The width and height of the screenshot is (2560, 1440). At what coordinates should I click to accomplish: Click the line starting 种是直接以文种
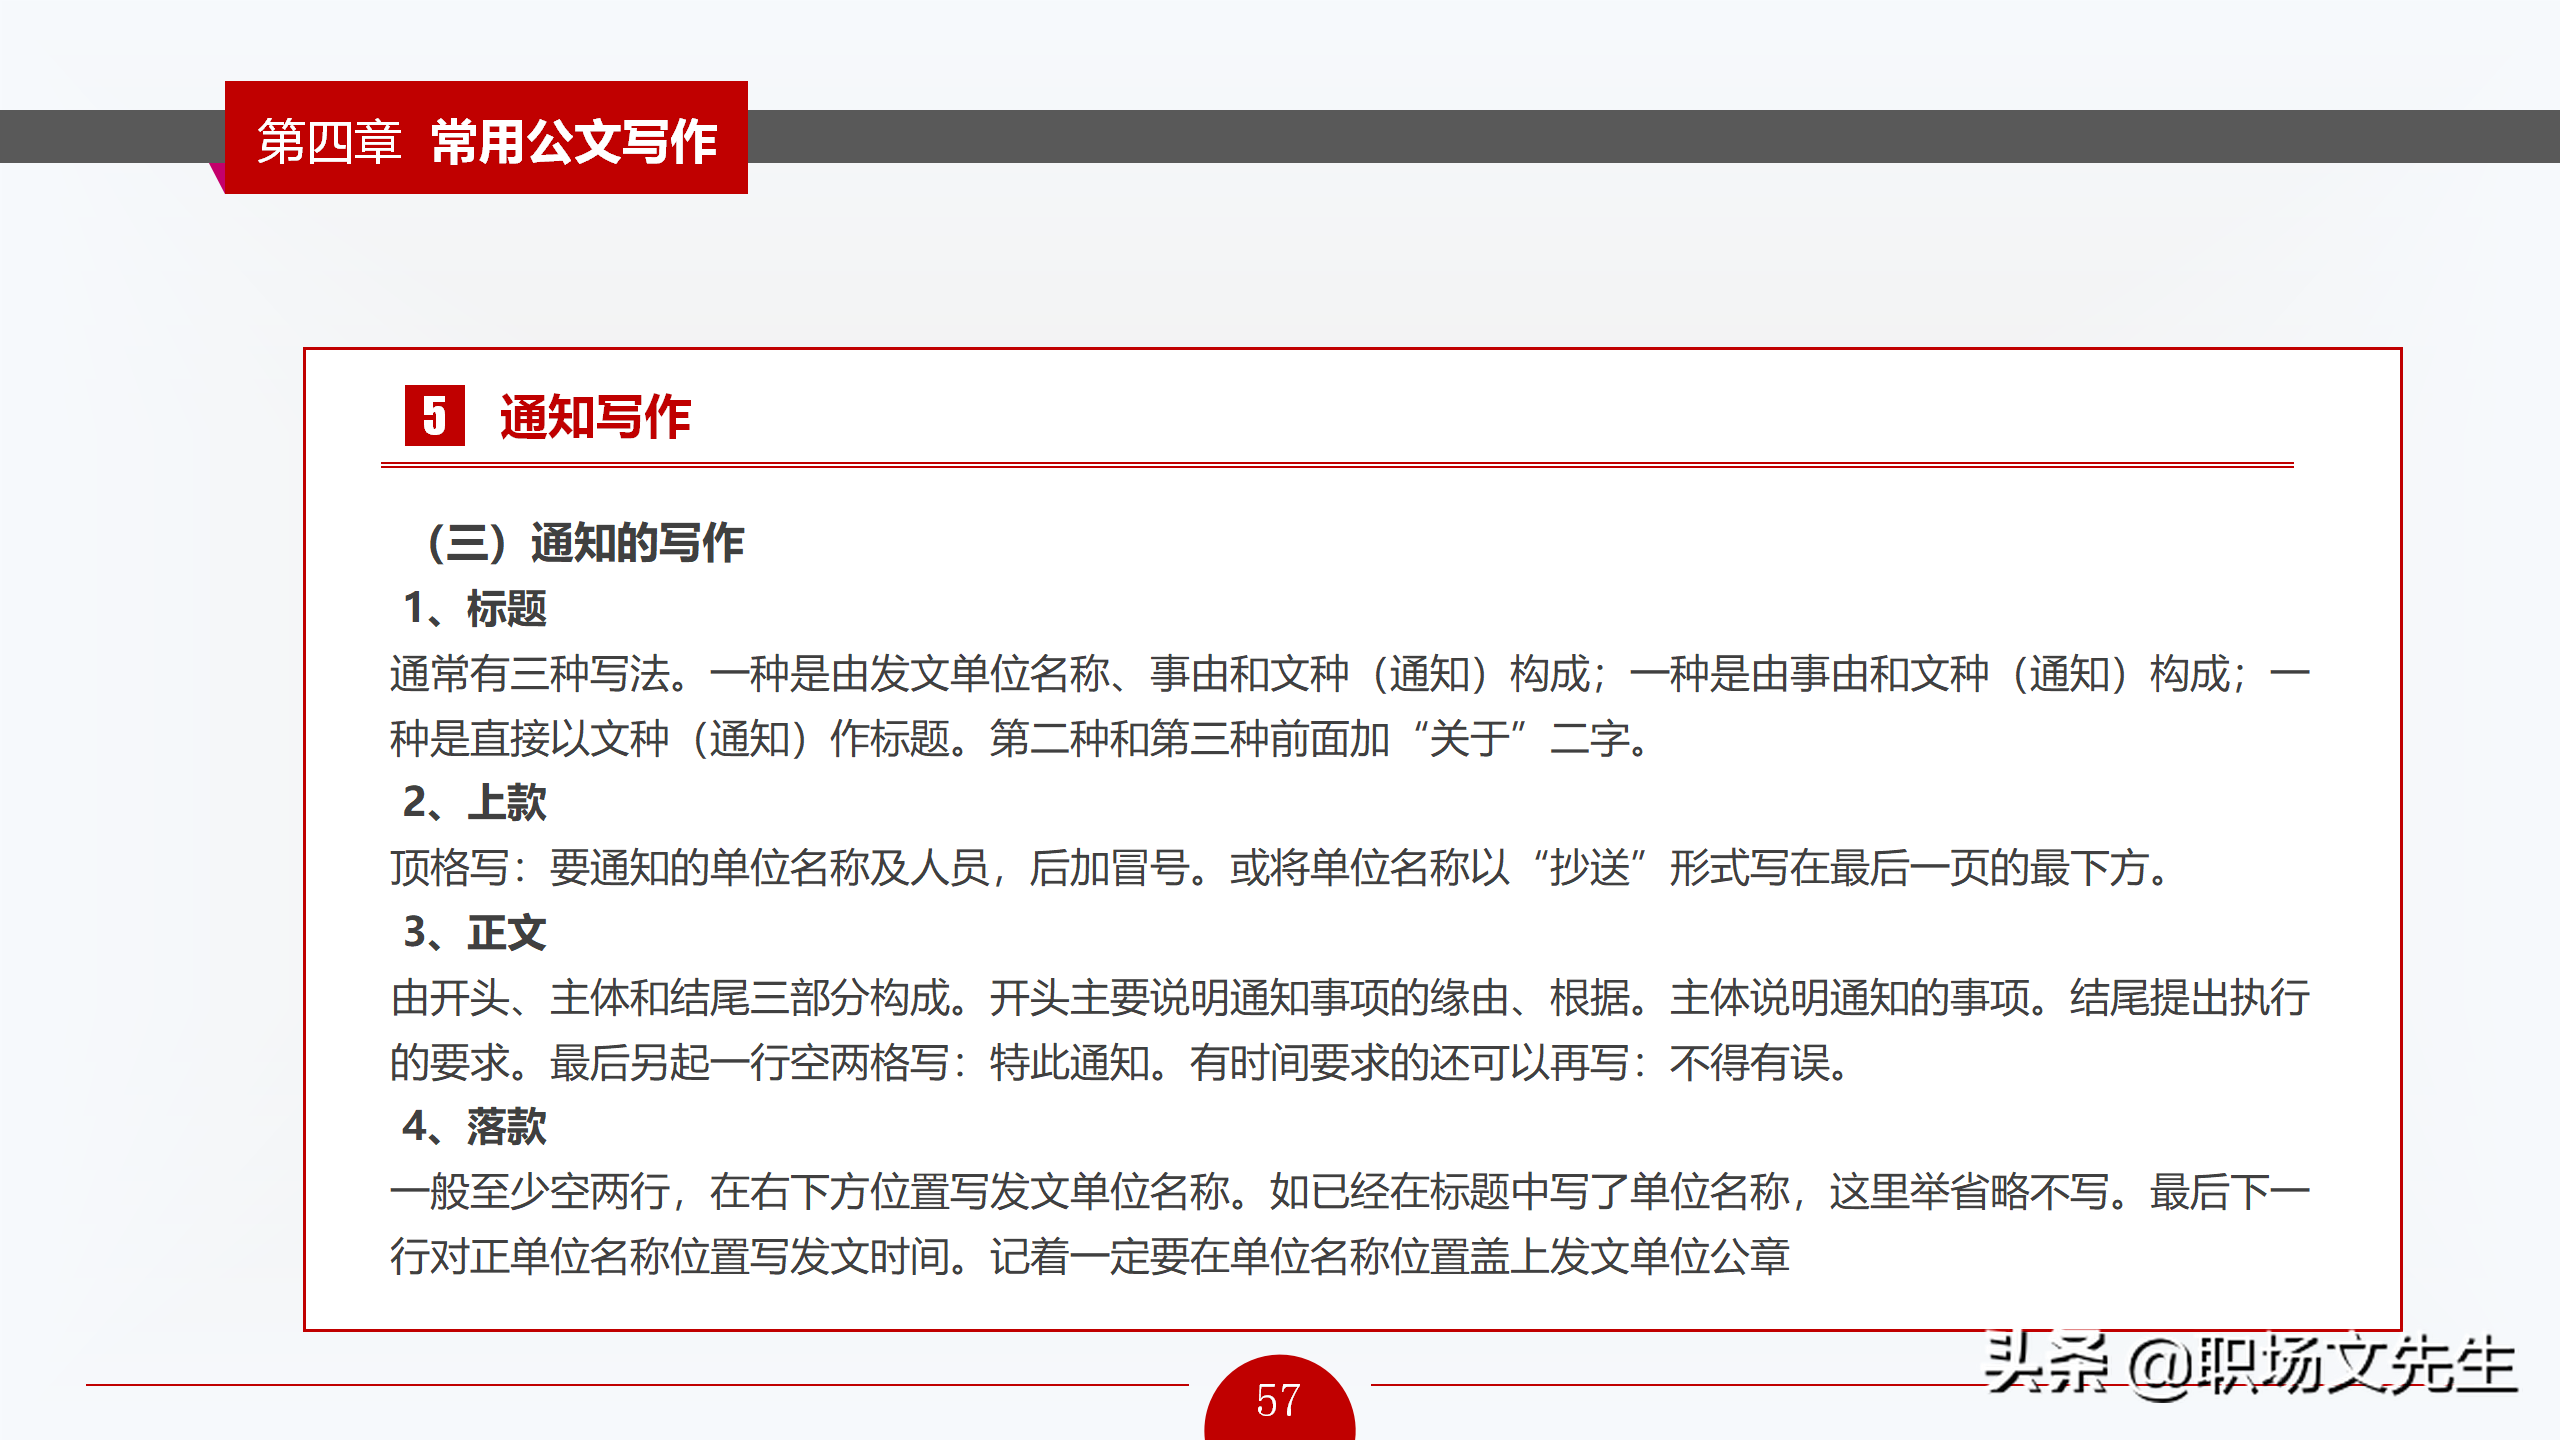(x=1020, y=739)
